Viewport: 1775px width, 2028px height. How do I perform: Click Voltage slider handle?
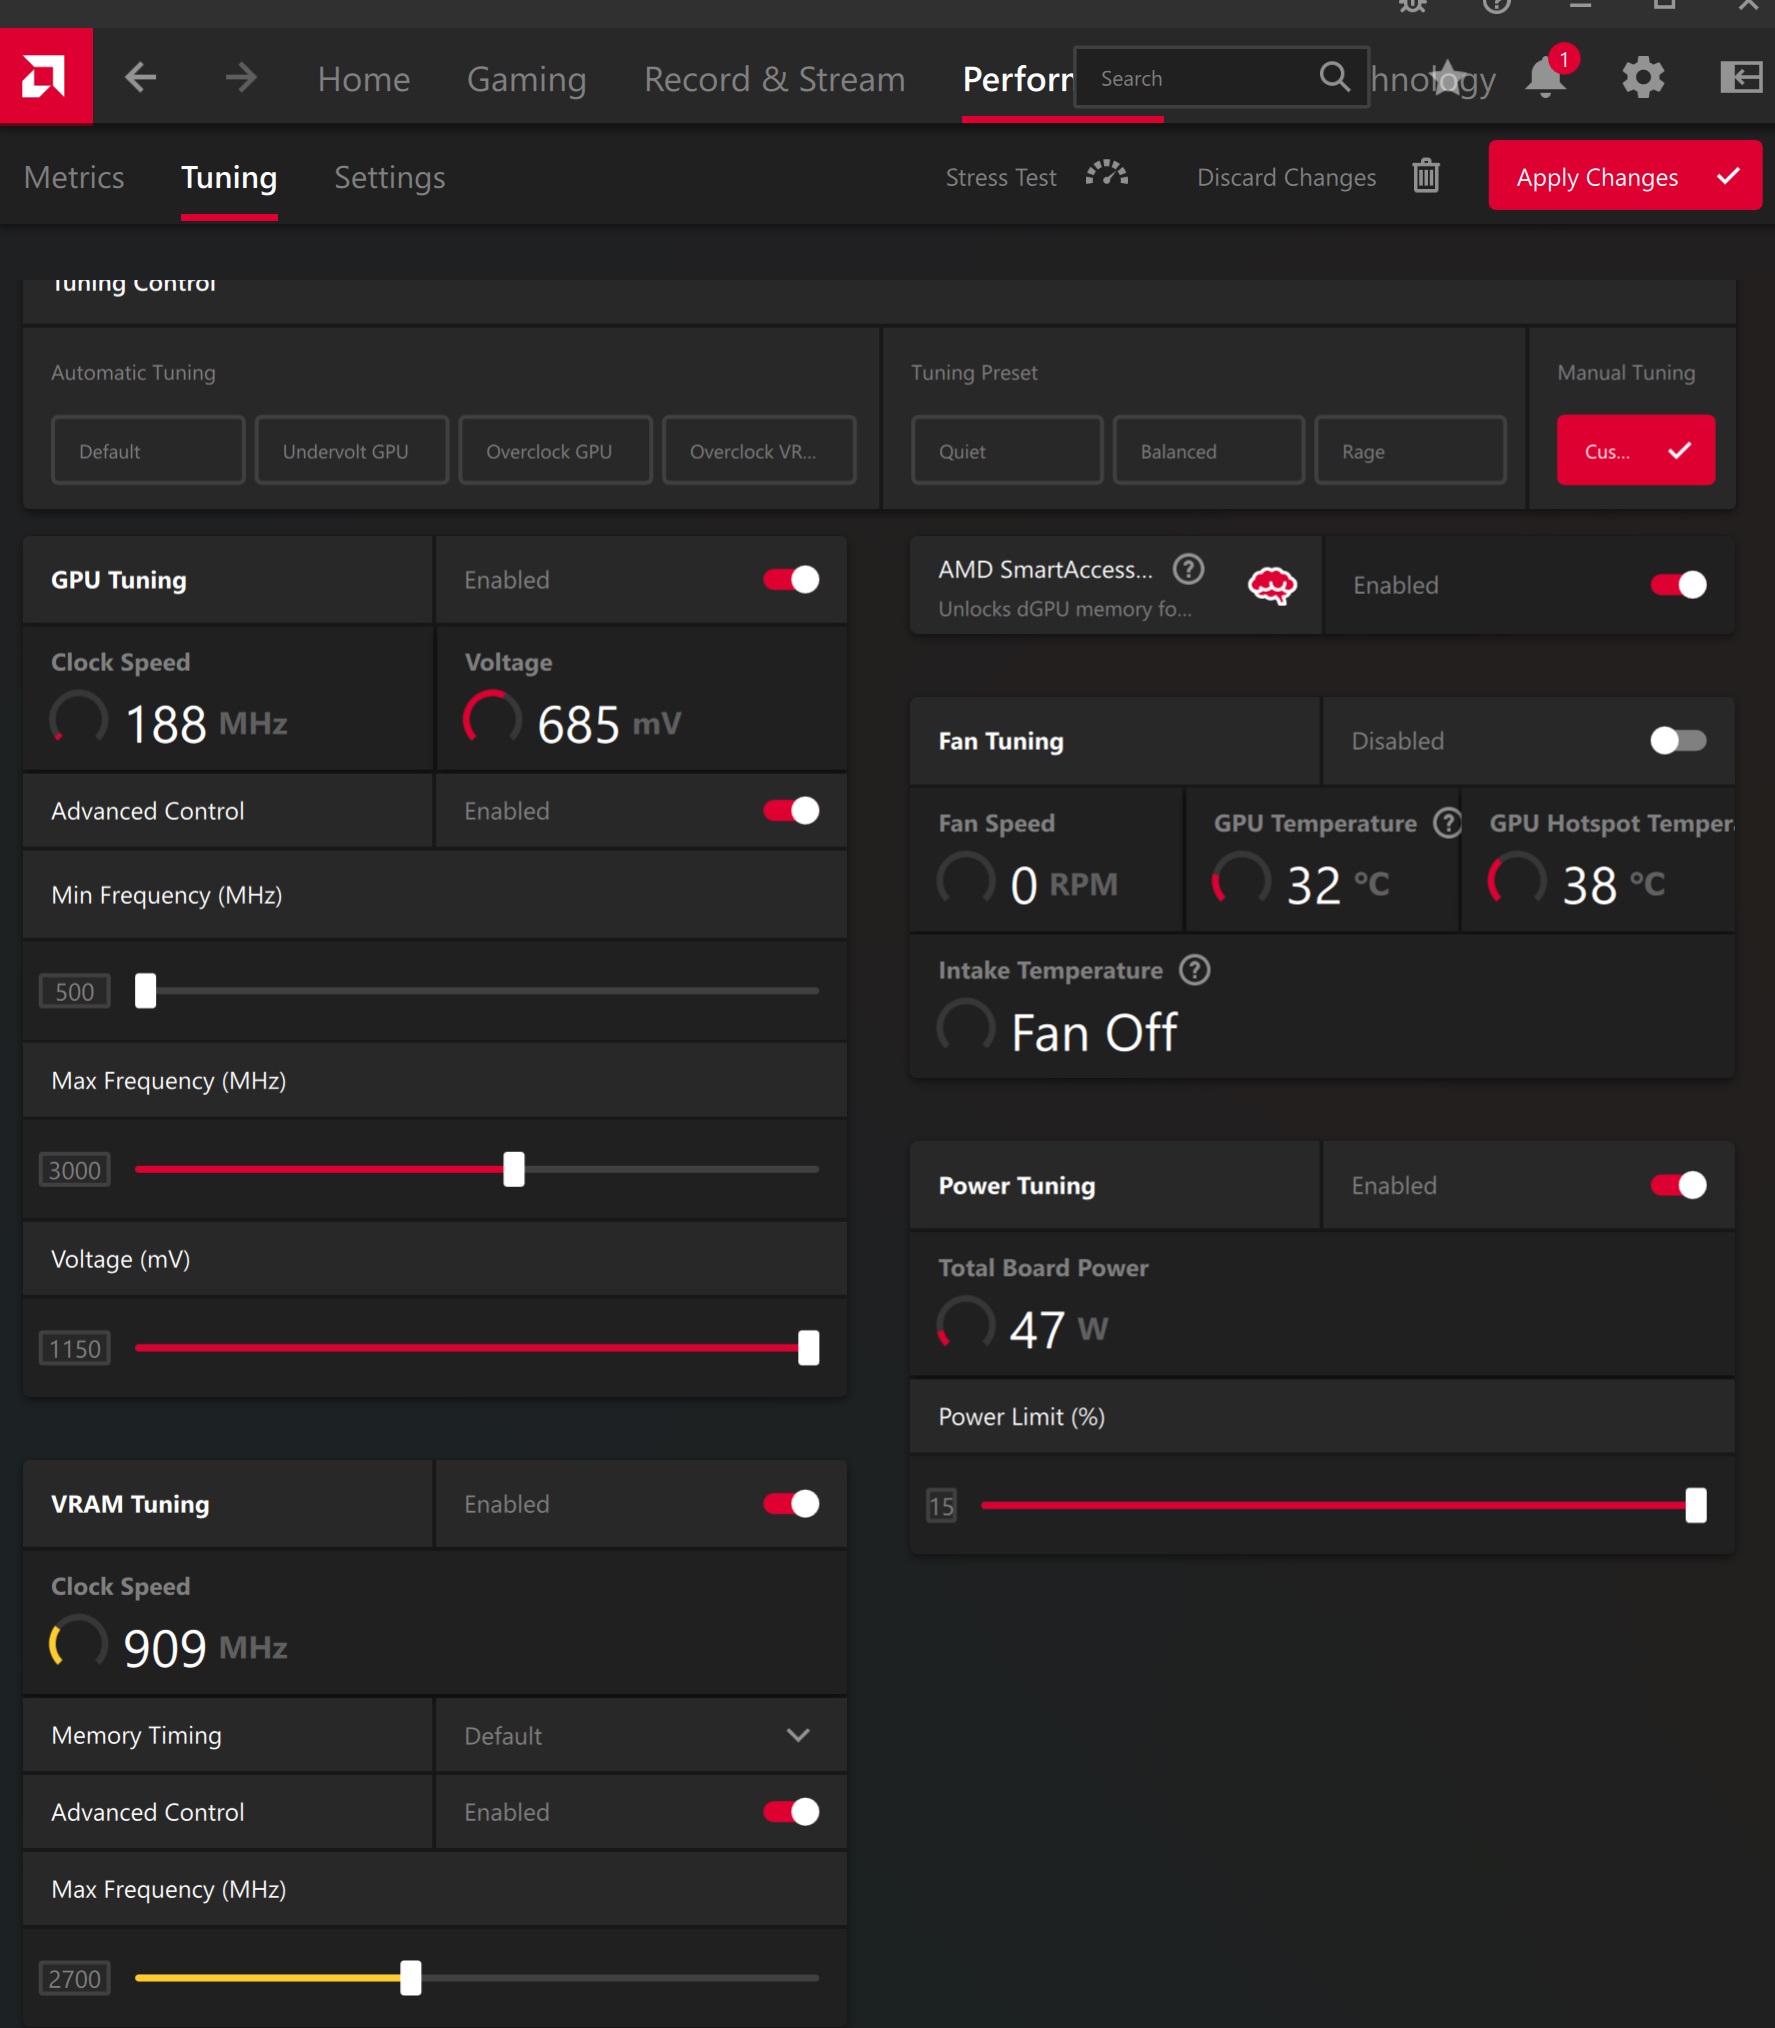pyautogui.click(x=809, y=1348)
